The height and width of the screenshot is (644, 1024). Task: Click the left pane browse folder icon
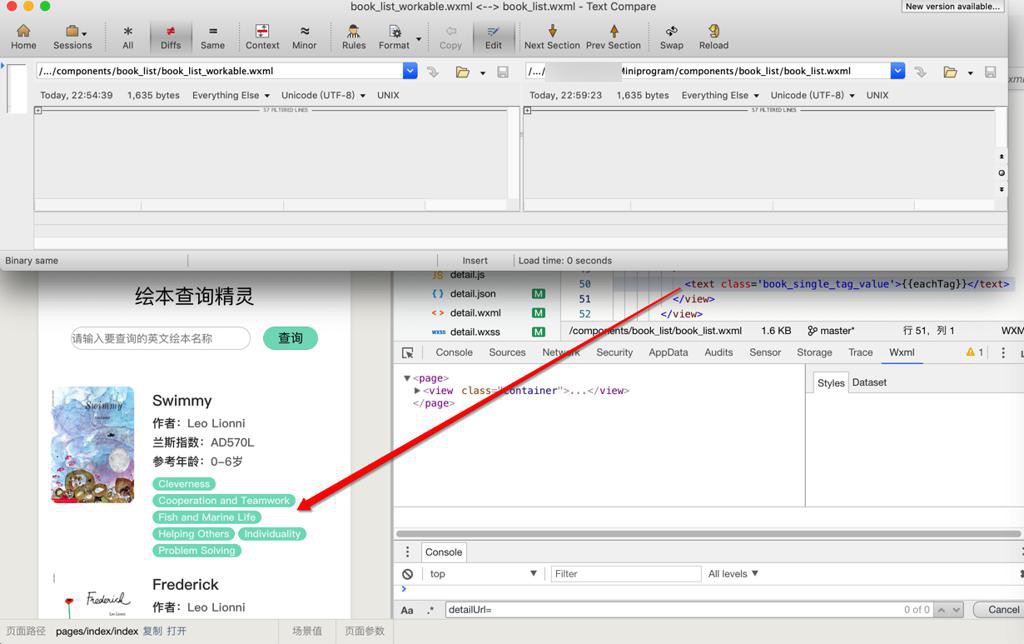pos(462,72)
